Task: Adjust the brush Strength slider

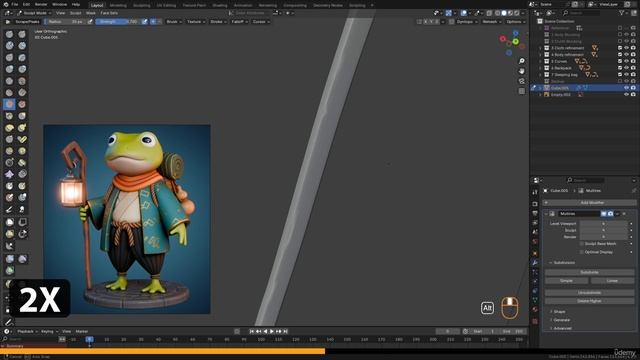Action: click(x=118, y=22)
